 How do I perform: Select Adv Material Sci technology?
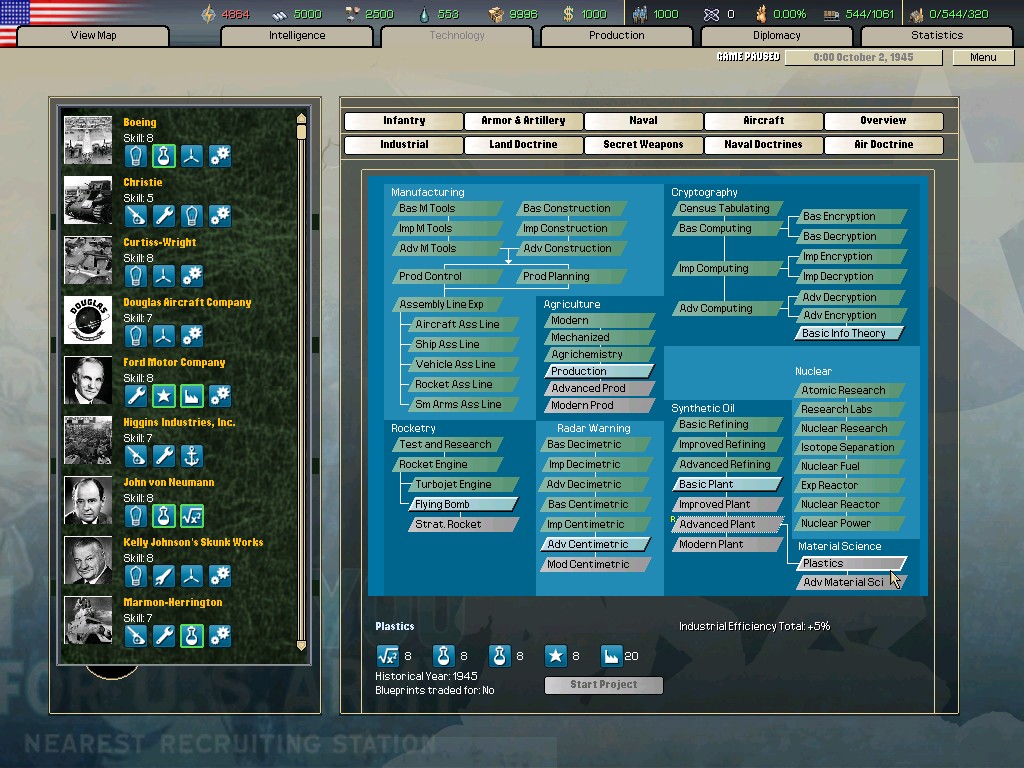pyautogui.click(x=851, y=582)
